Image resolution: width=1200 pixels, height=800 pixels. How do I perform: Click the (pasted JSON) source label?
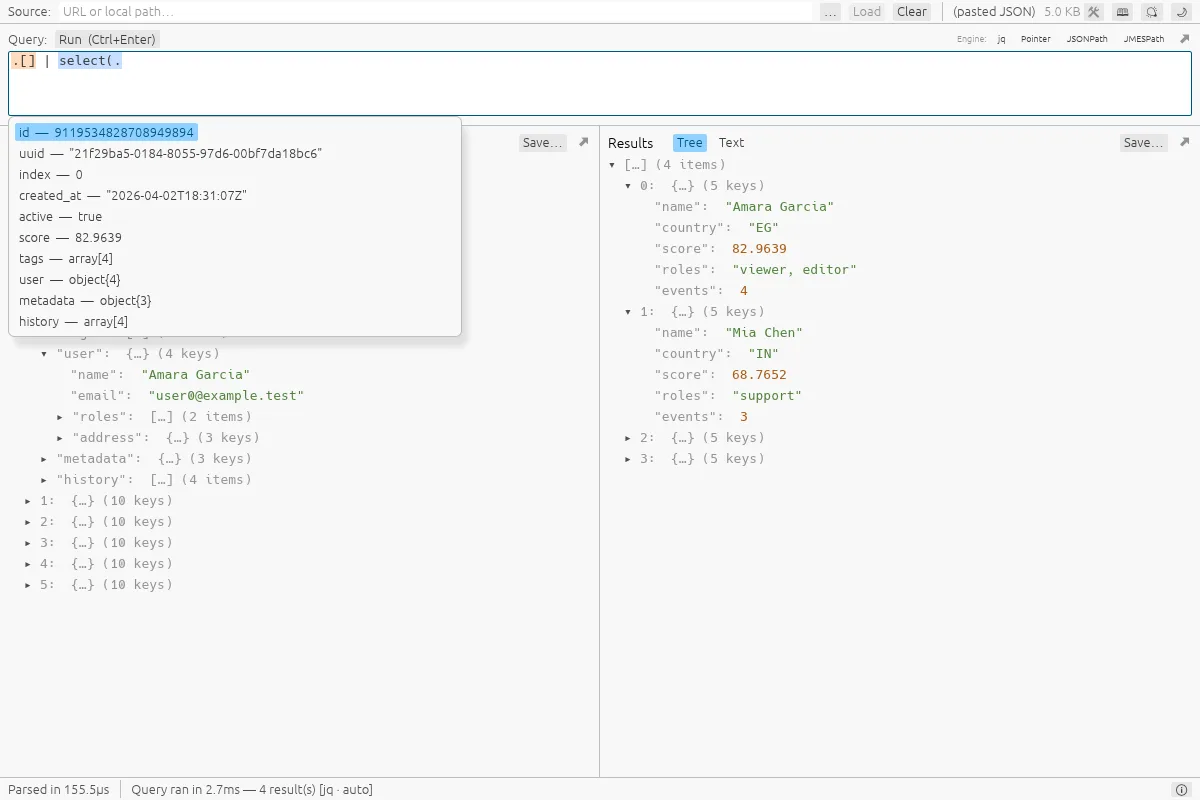(x=994, y=12)
